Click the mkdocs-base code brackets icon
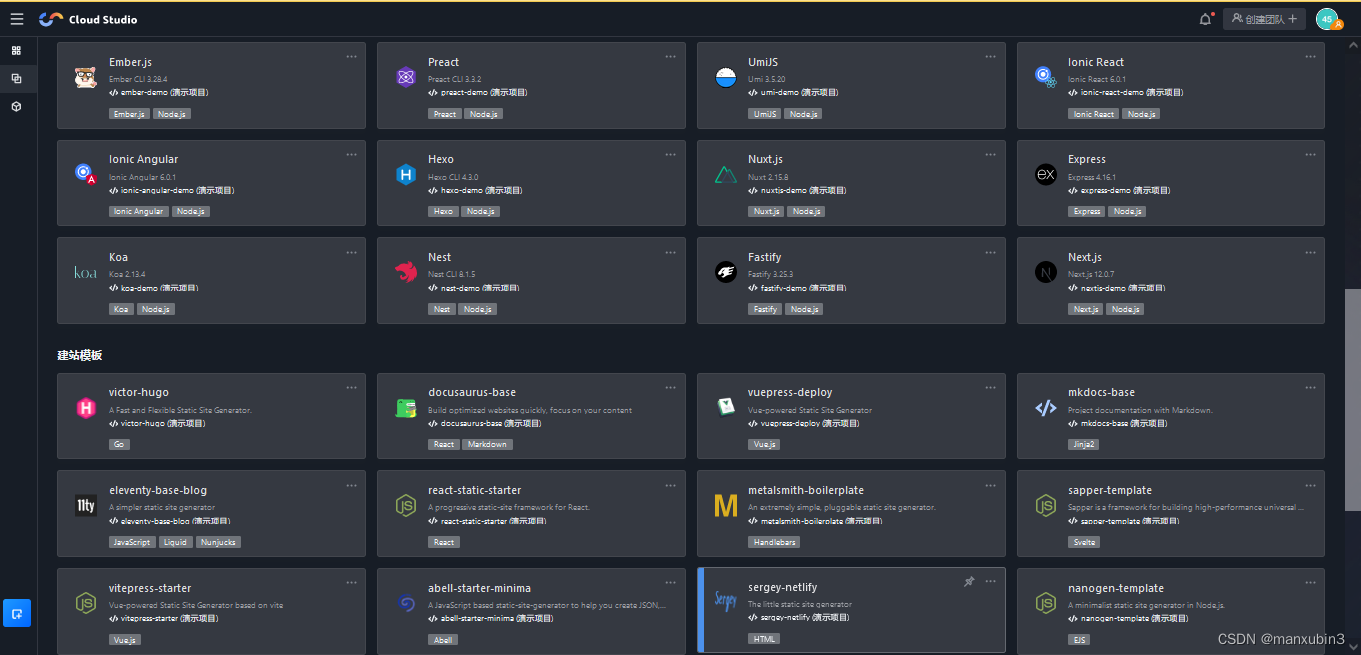1361x655 pixels. (x=1045, y=408)
